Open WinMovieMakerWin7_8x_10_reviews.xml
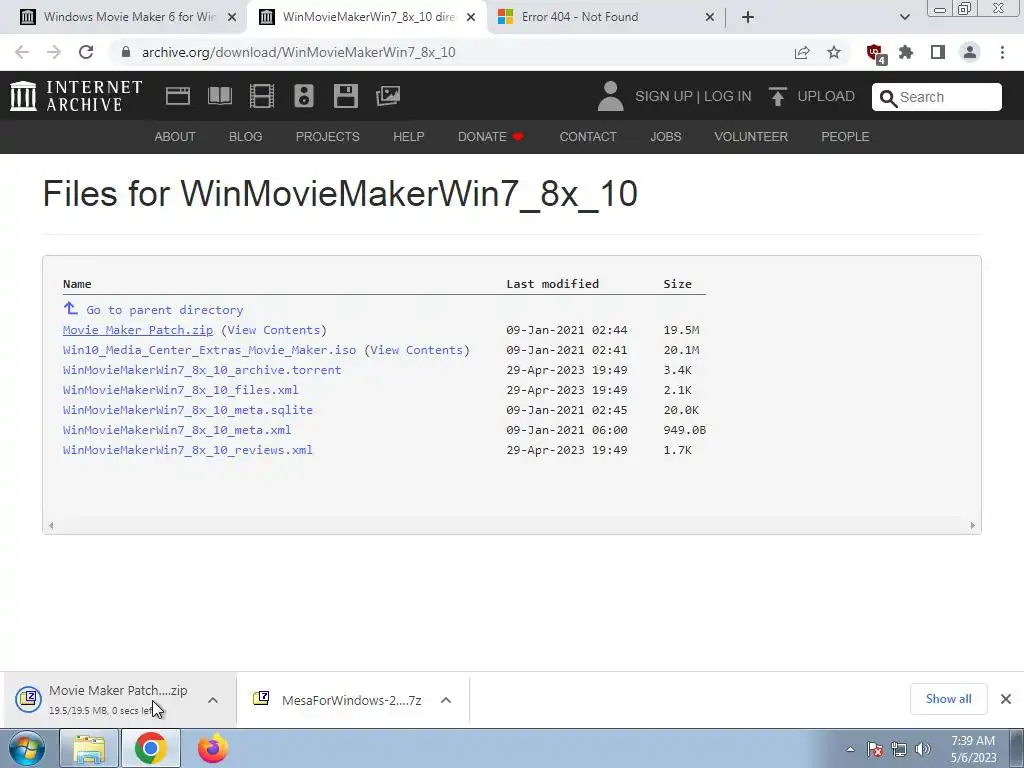1024x768 pixels. (x=187, y=450)
